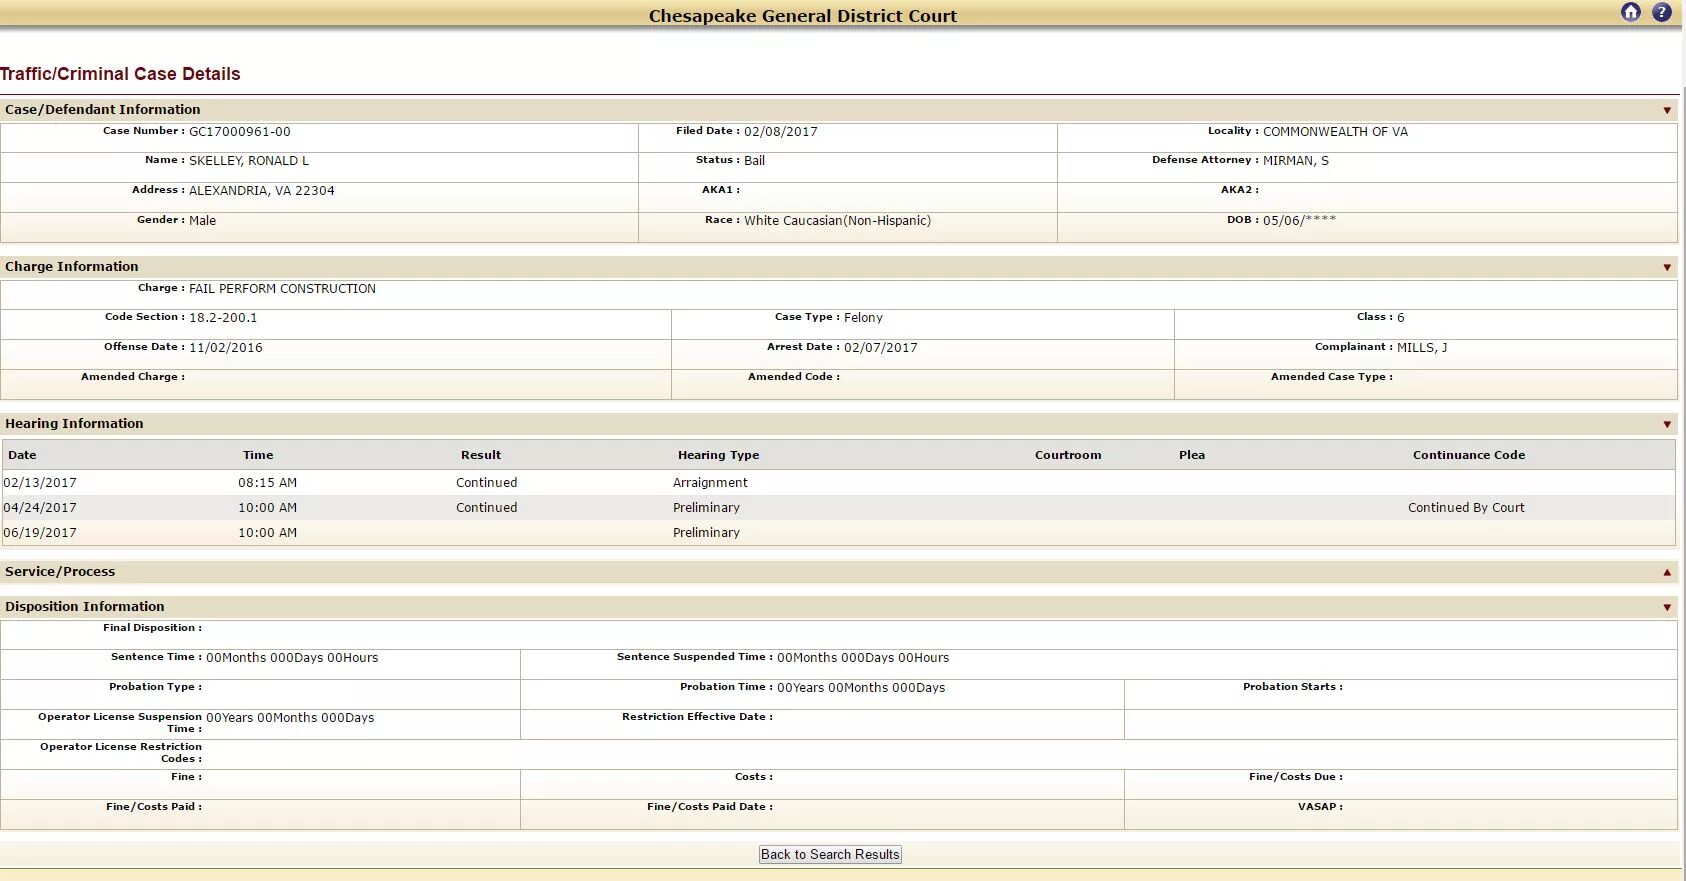Click Chesapeake General District Court title
Image resolution: width=1686 pixels, height=881 pixels.
[803, 16]
